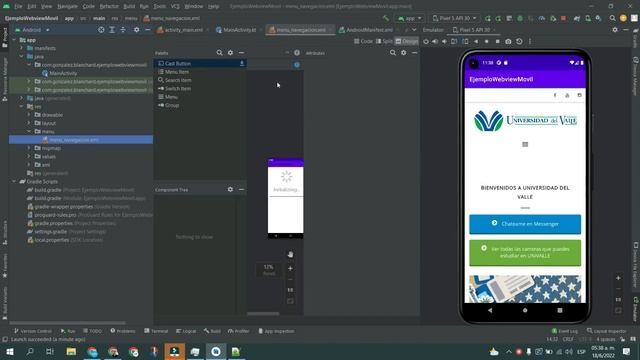Click the design surface horizontal scrollbar

point(263,314)
